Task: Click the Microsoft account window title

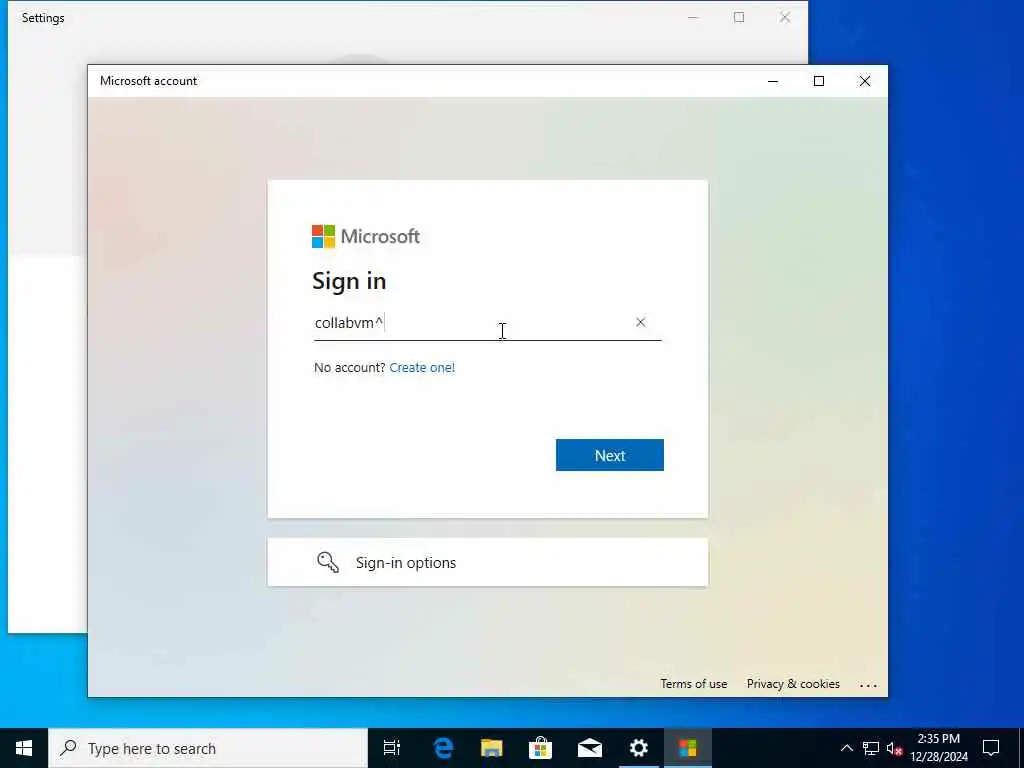Action: 148,81
